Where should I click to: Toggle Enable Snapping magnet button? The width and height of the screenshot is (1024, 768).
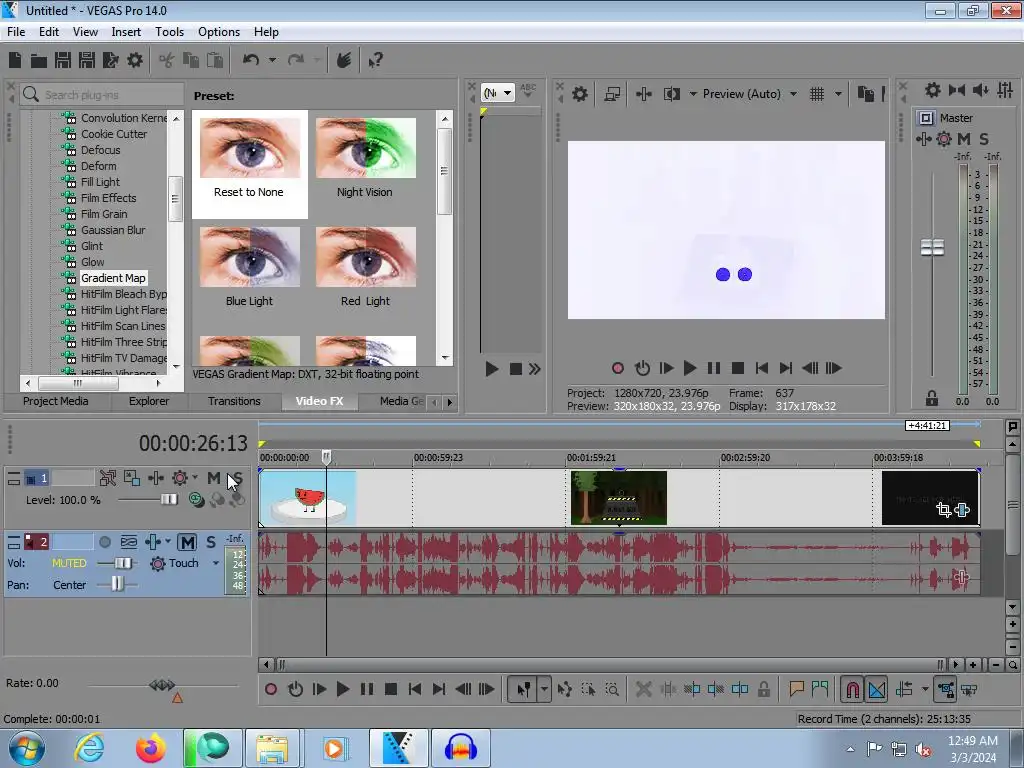click(852, 689)
